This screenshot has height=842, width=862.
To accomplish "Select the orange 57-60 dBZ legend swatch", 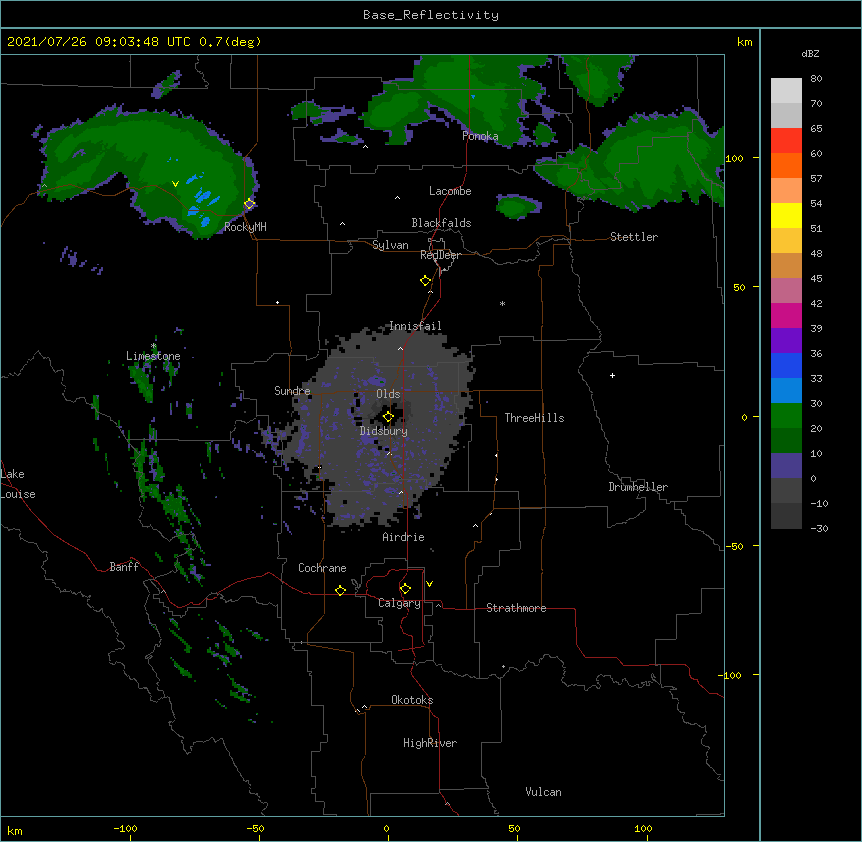I will click(786, 166).
